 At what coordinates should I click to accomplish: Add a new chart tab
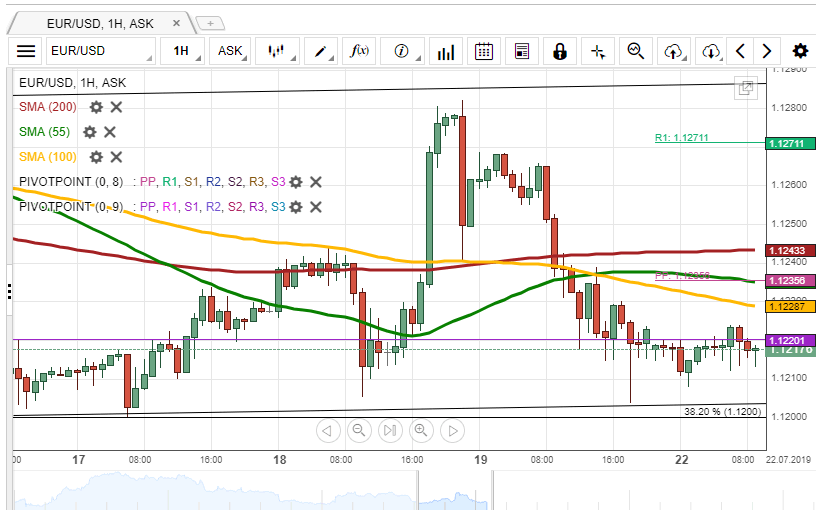[210, 23]
